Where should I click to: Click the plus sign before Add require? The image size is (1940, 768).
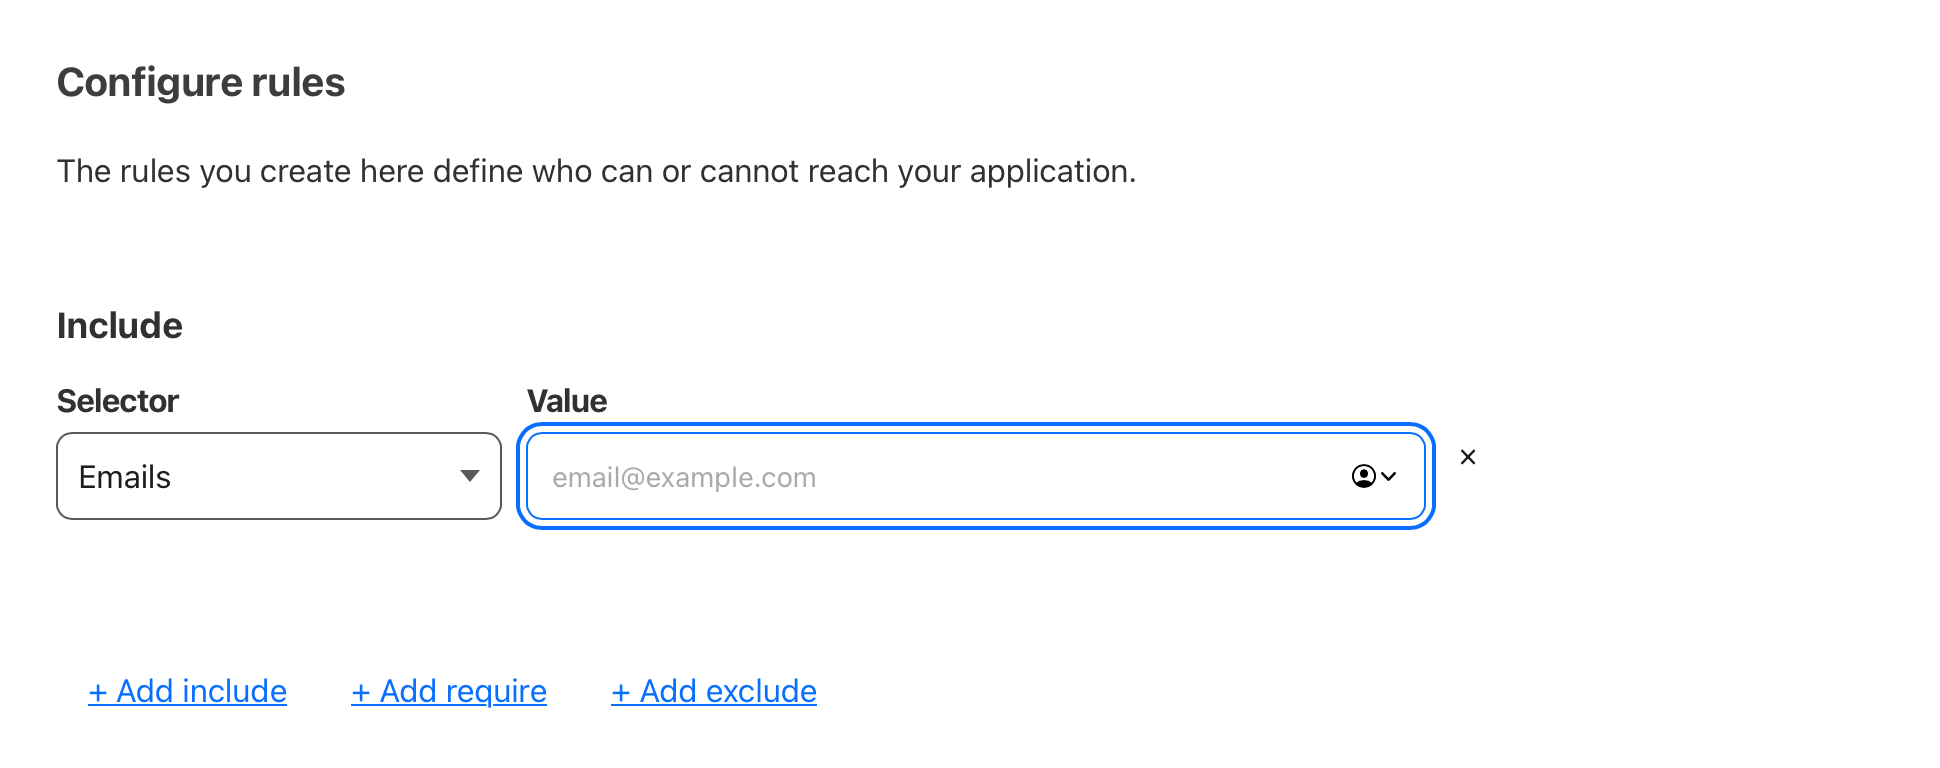point(361,692)
